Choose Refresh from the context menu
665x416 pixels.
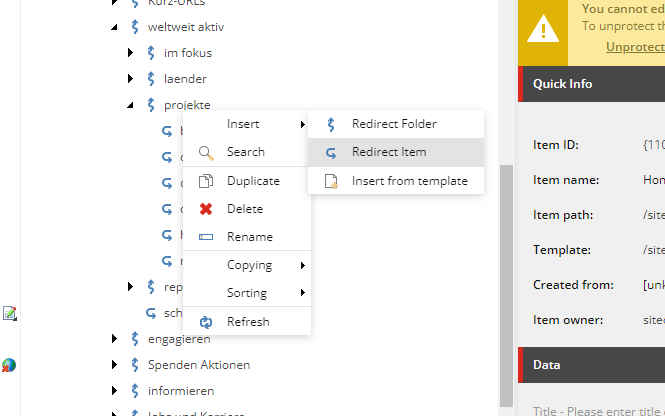tap(246, 322)
